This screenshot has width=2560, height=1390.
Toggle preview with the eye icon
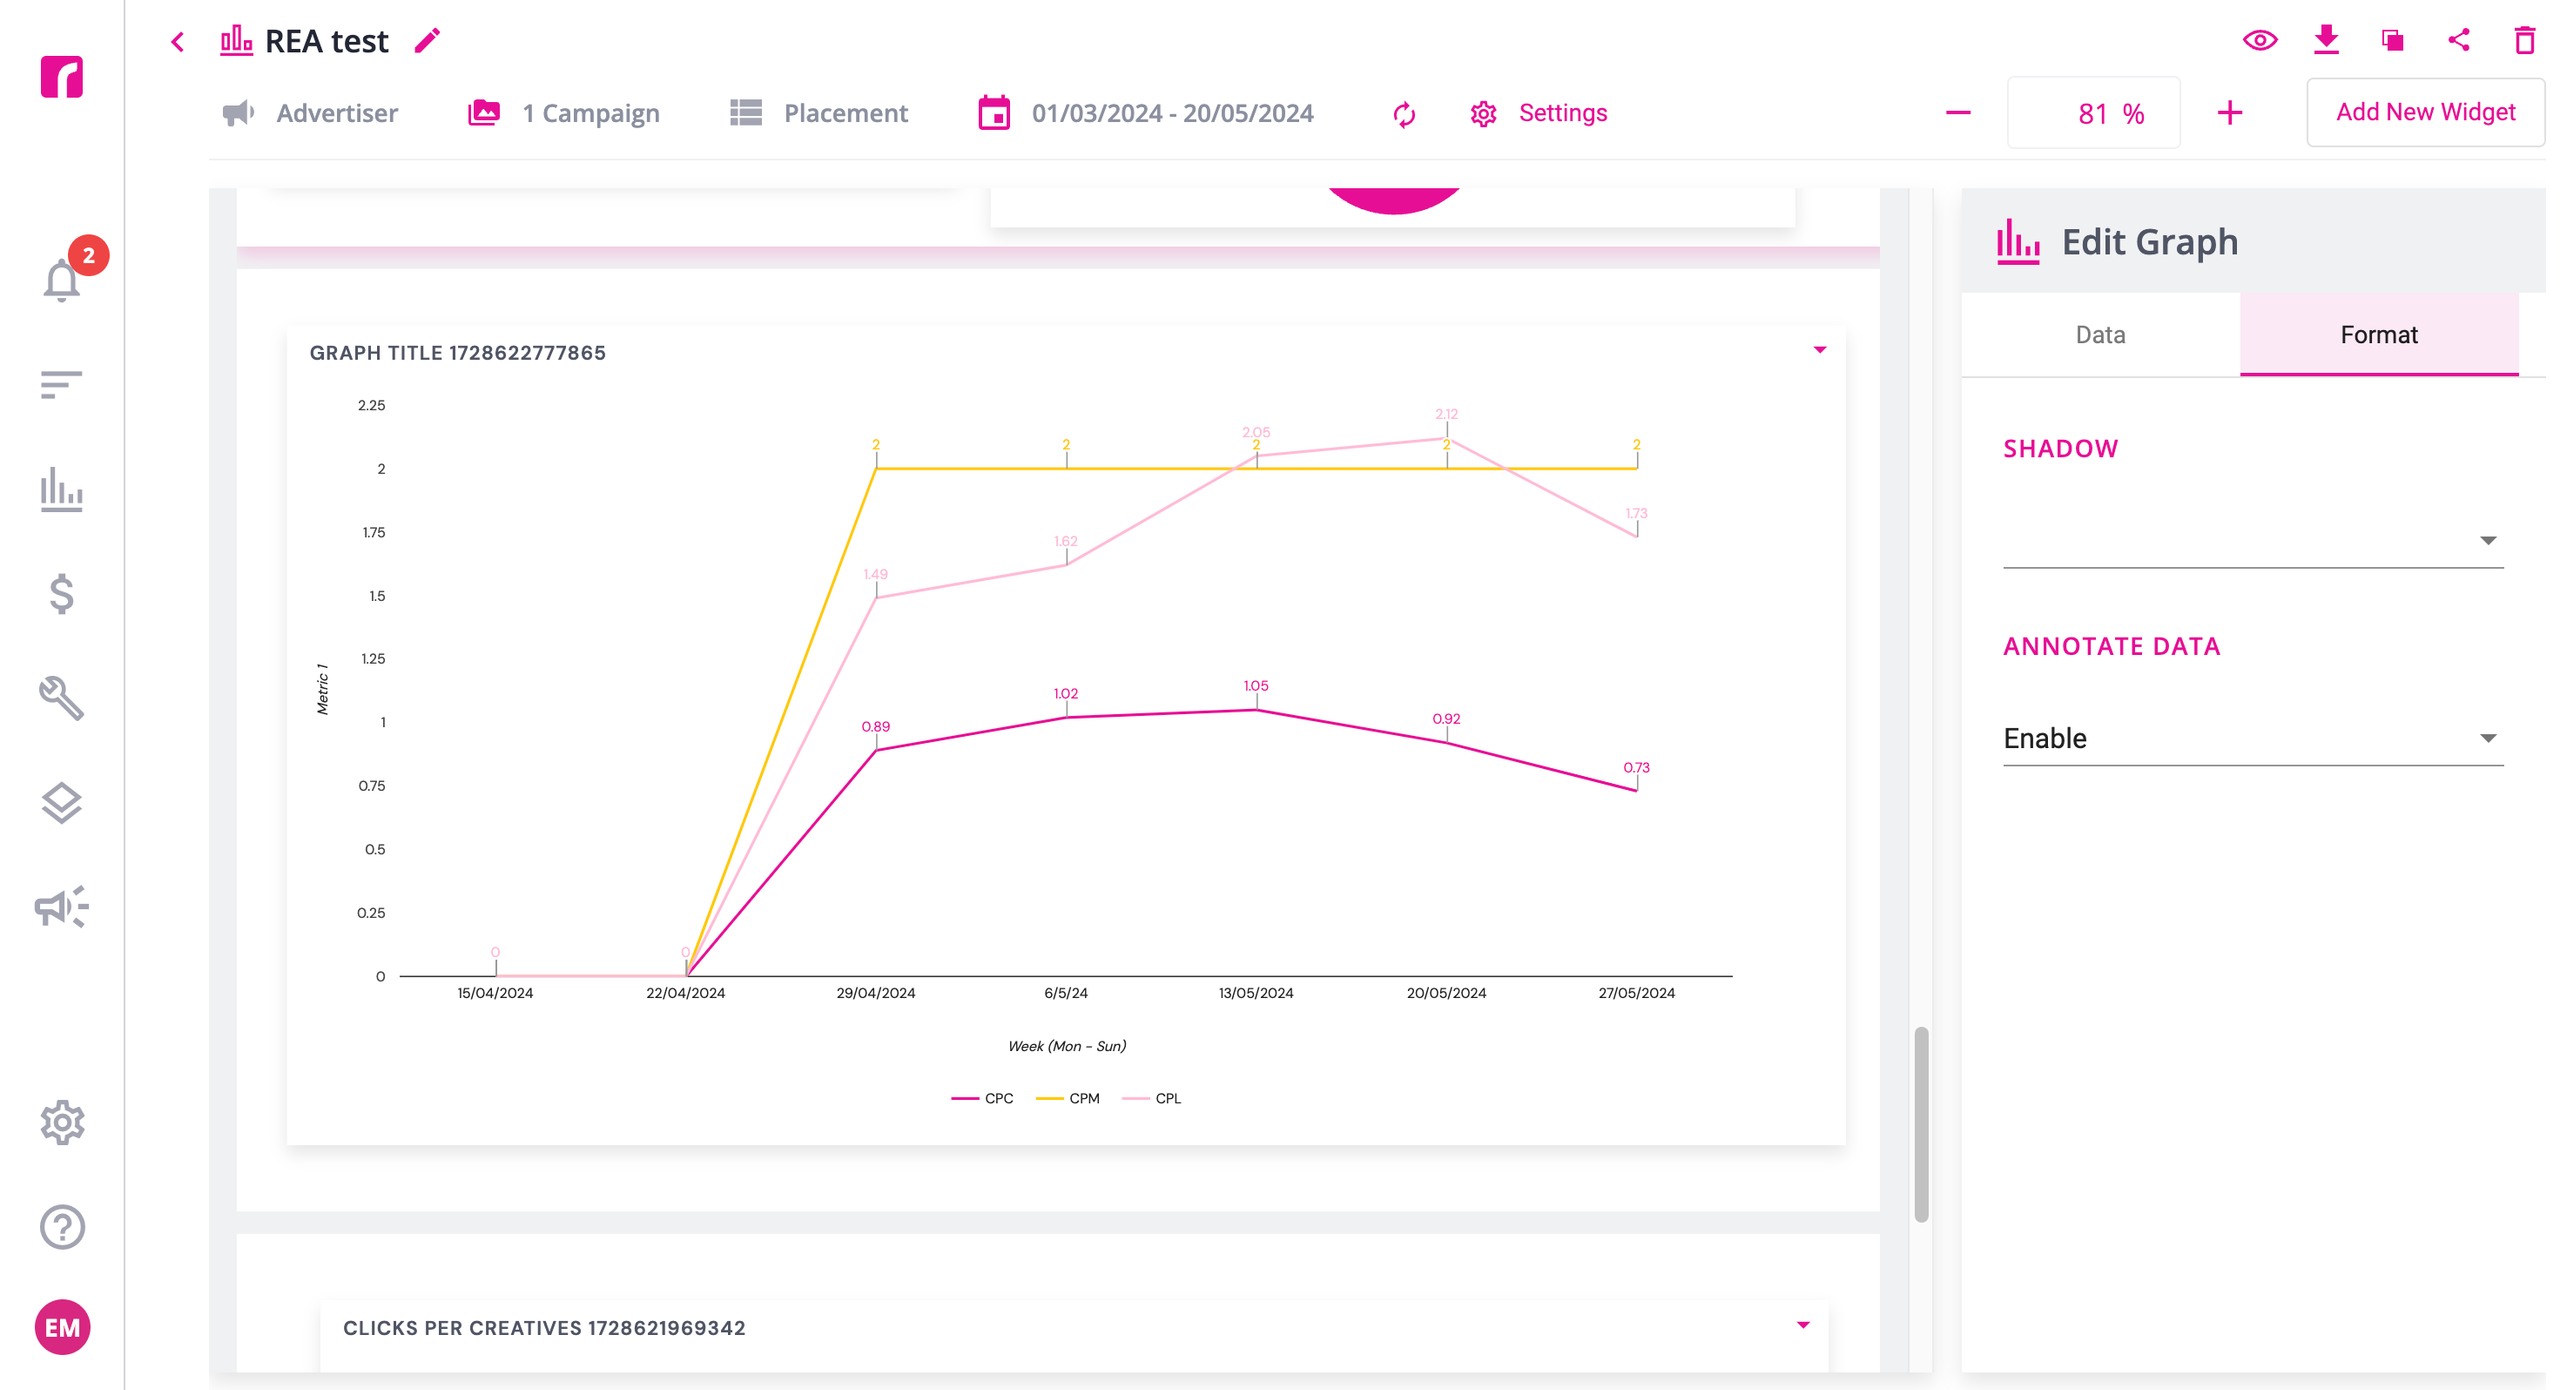tap(2259, 41)
